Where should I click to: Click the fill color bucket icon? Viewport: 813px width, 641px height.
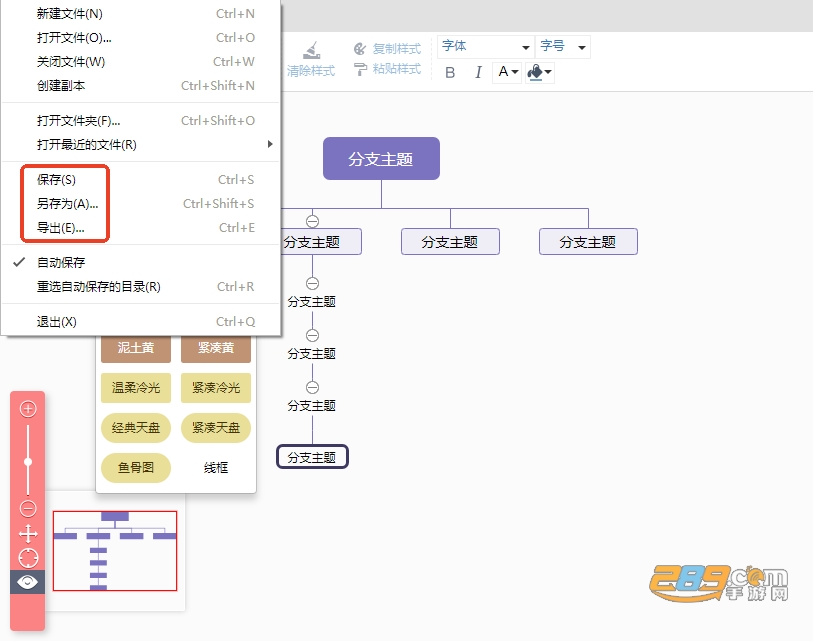[x=535, y=72]
